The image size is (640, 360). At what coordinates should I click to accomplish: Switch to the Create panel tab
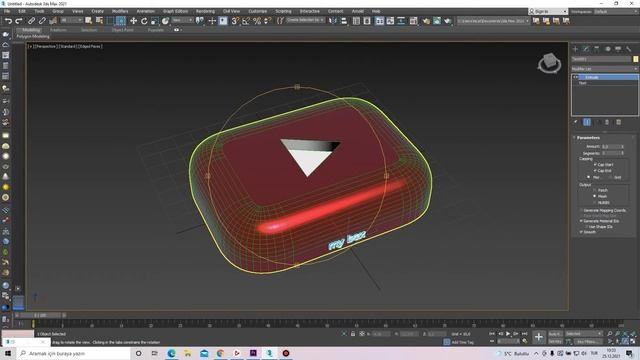576,49
